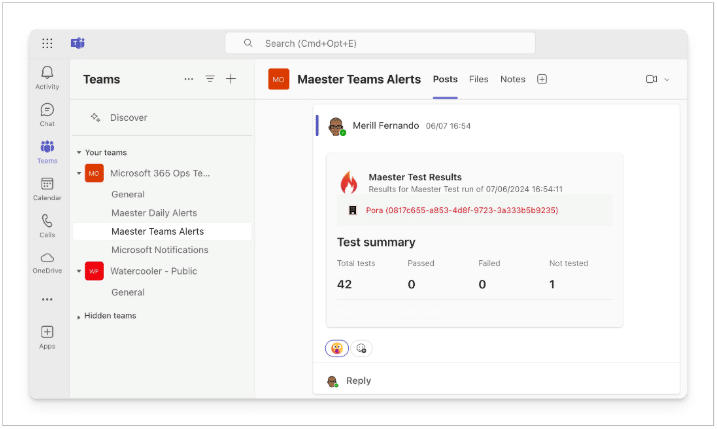The width and height of the screenshot is (717, 429).
Task: Click the filter teams icon
Action: pyautogui.click(x=210, y=79)
